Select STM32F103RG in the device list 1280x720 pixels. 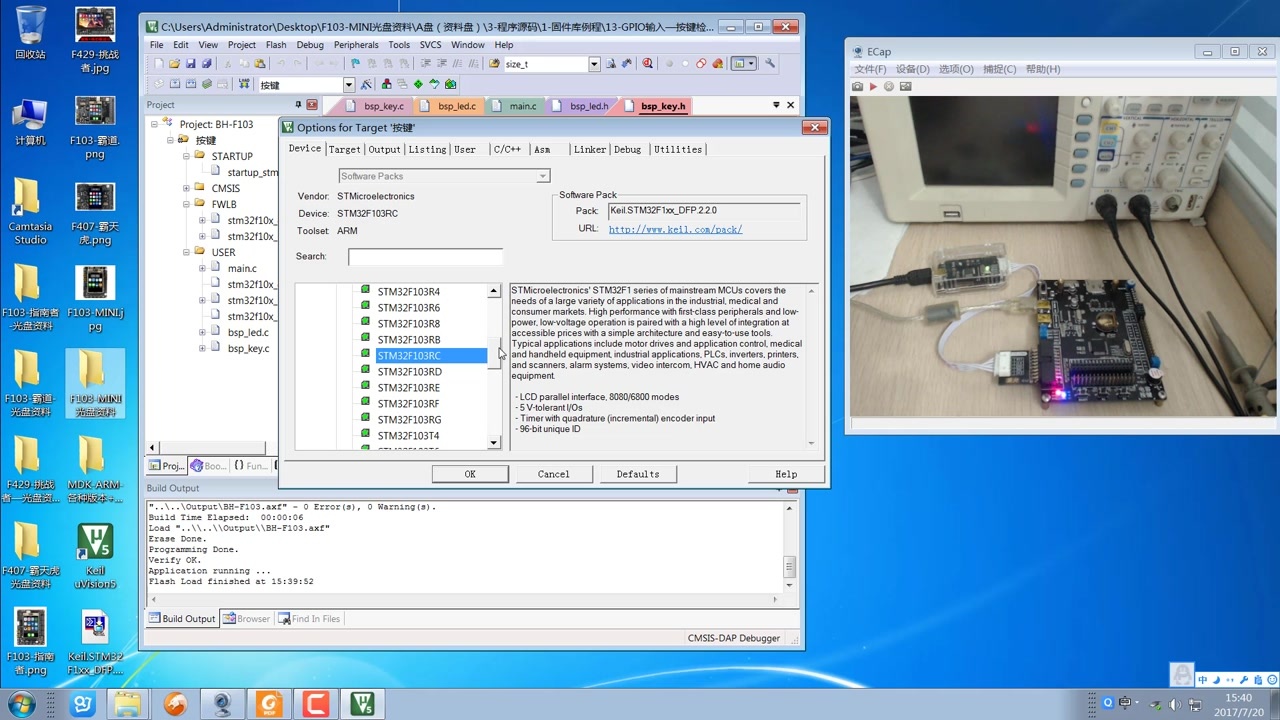(x=409, y=420)
